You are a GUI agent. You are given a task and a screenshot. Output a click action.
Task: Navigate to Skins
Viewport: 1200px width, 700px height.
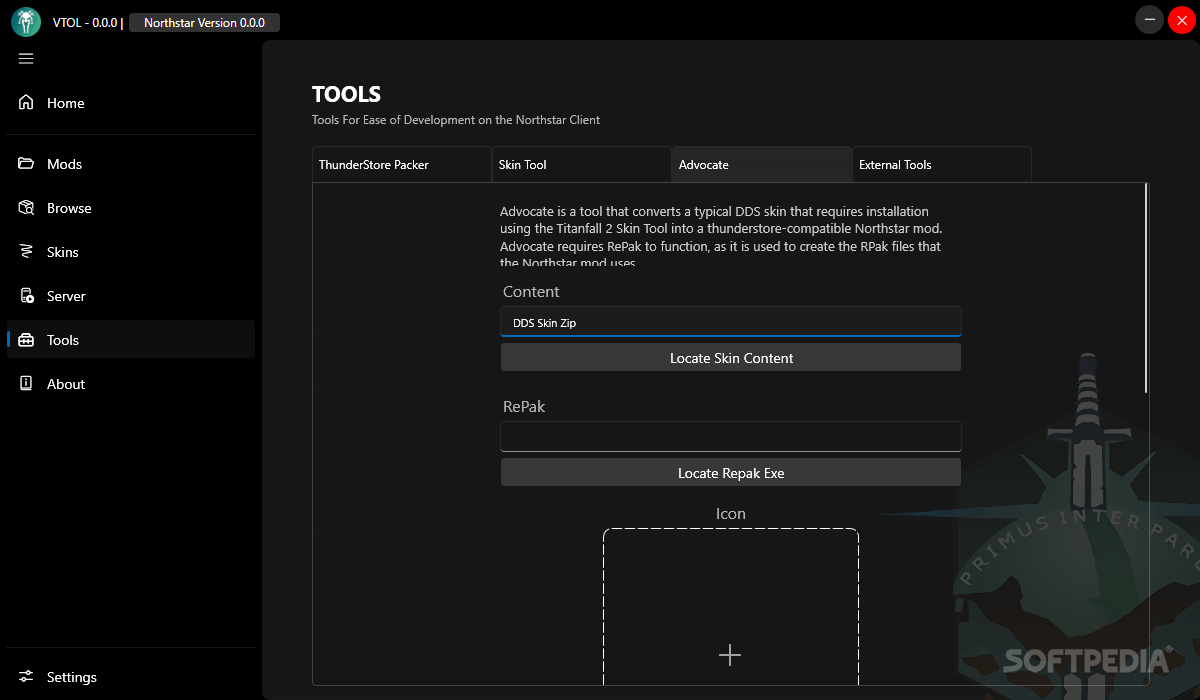click(131, 252)
